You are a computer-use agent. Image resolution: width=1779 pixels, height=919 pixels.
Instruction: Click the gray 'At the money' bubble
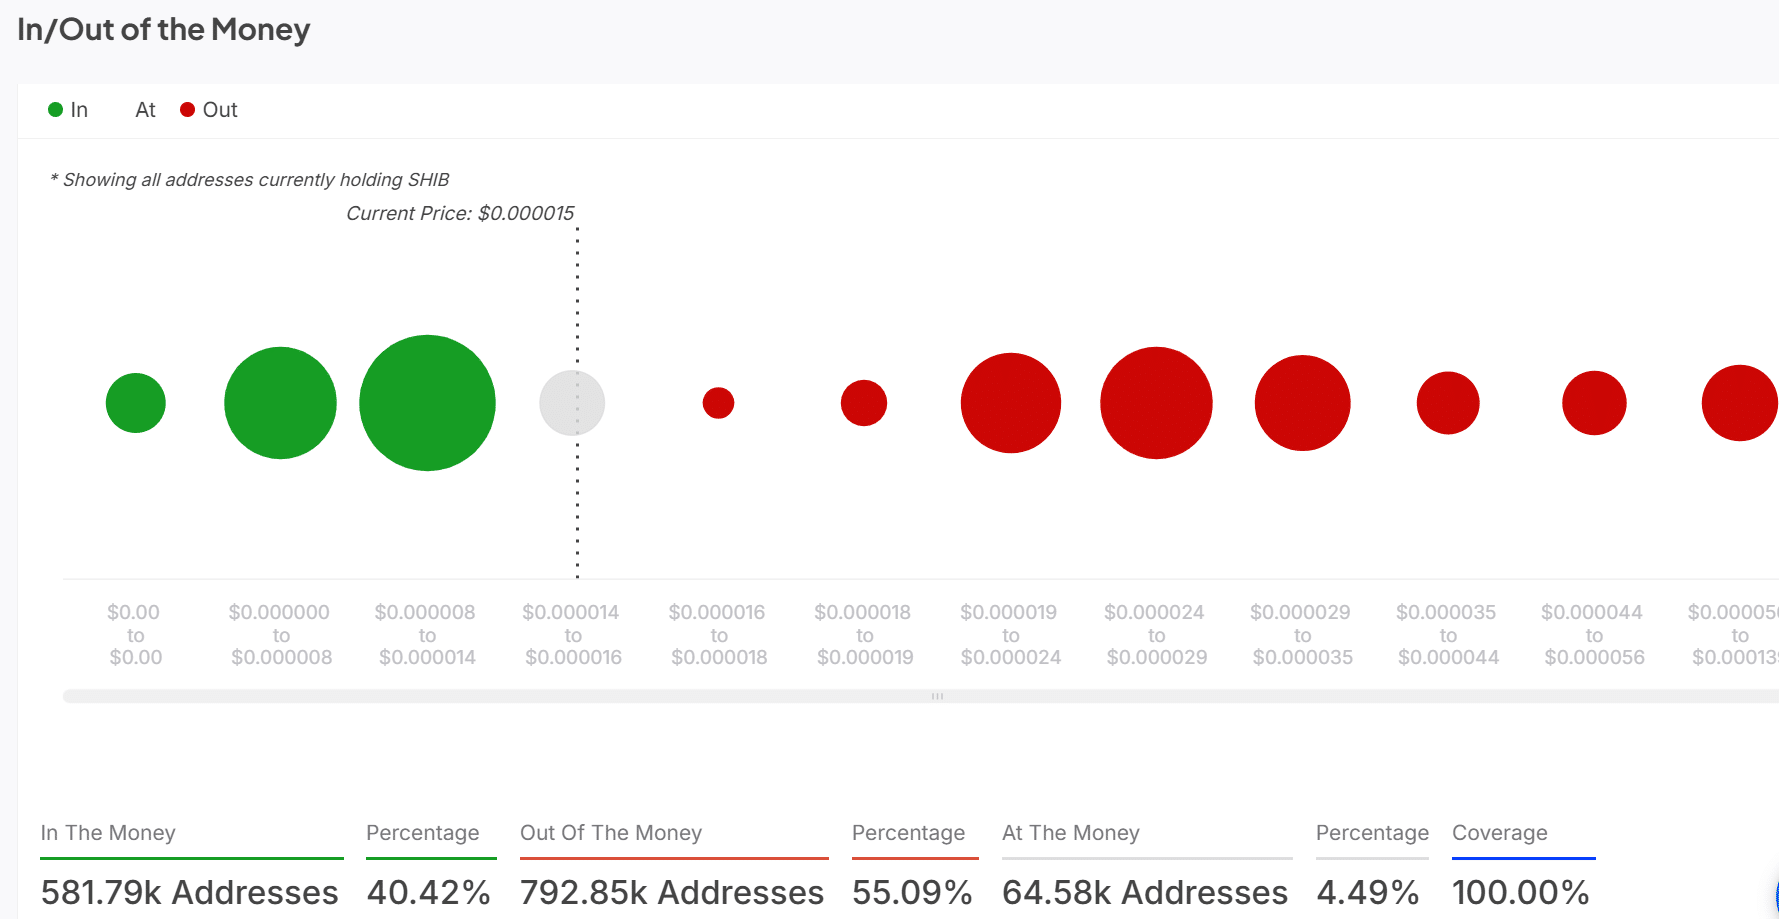[572, 403]
